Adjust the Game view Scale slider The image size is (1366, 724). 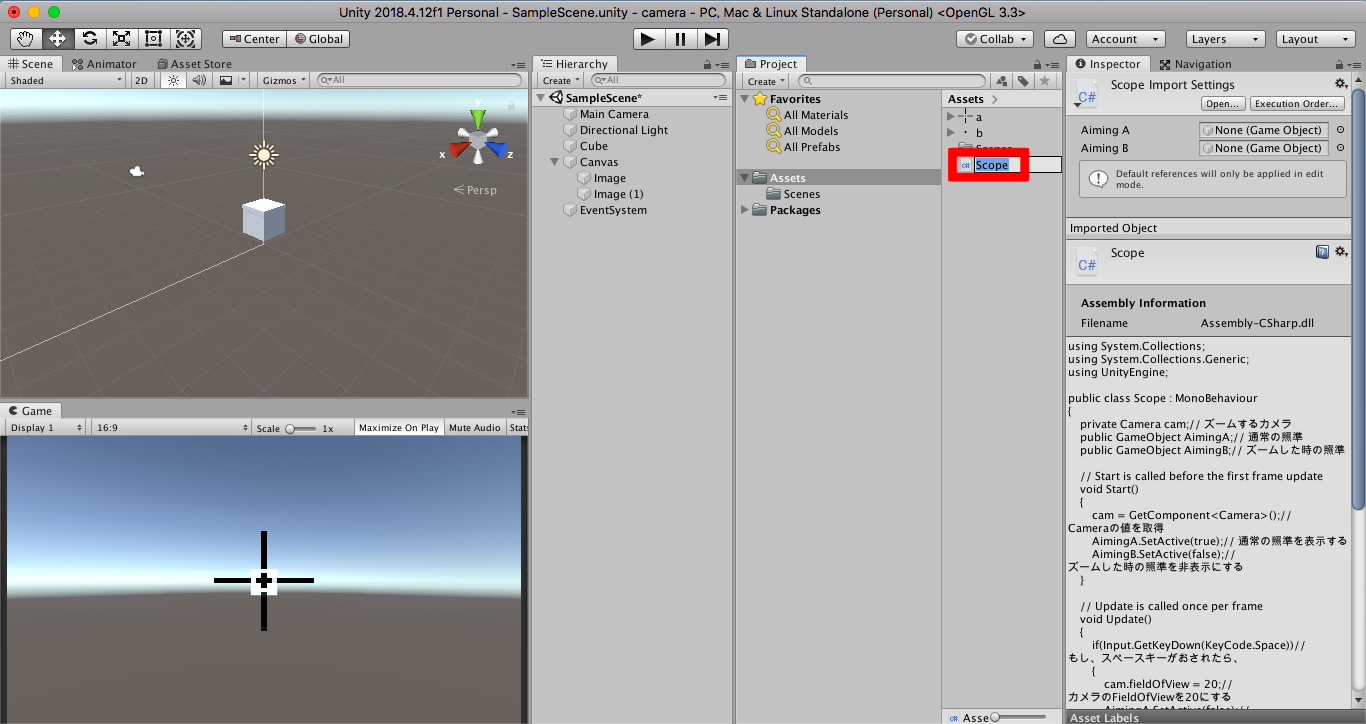pyautogui.click(x=300, y=428)
